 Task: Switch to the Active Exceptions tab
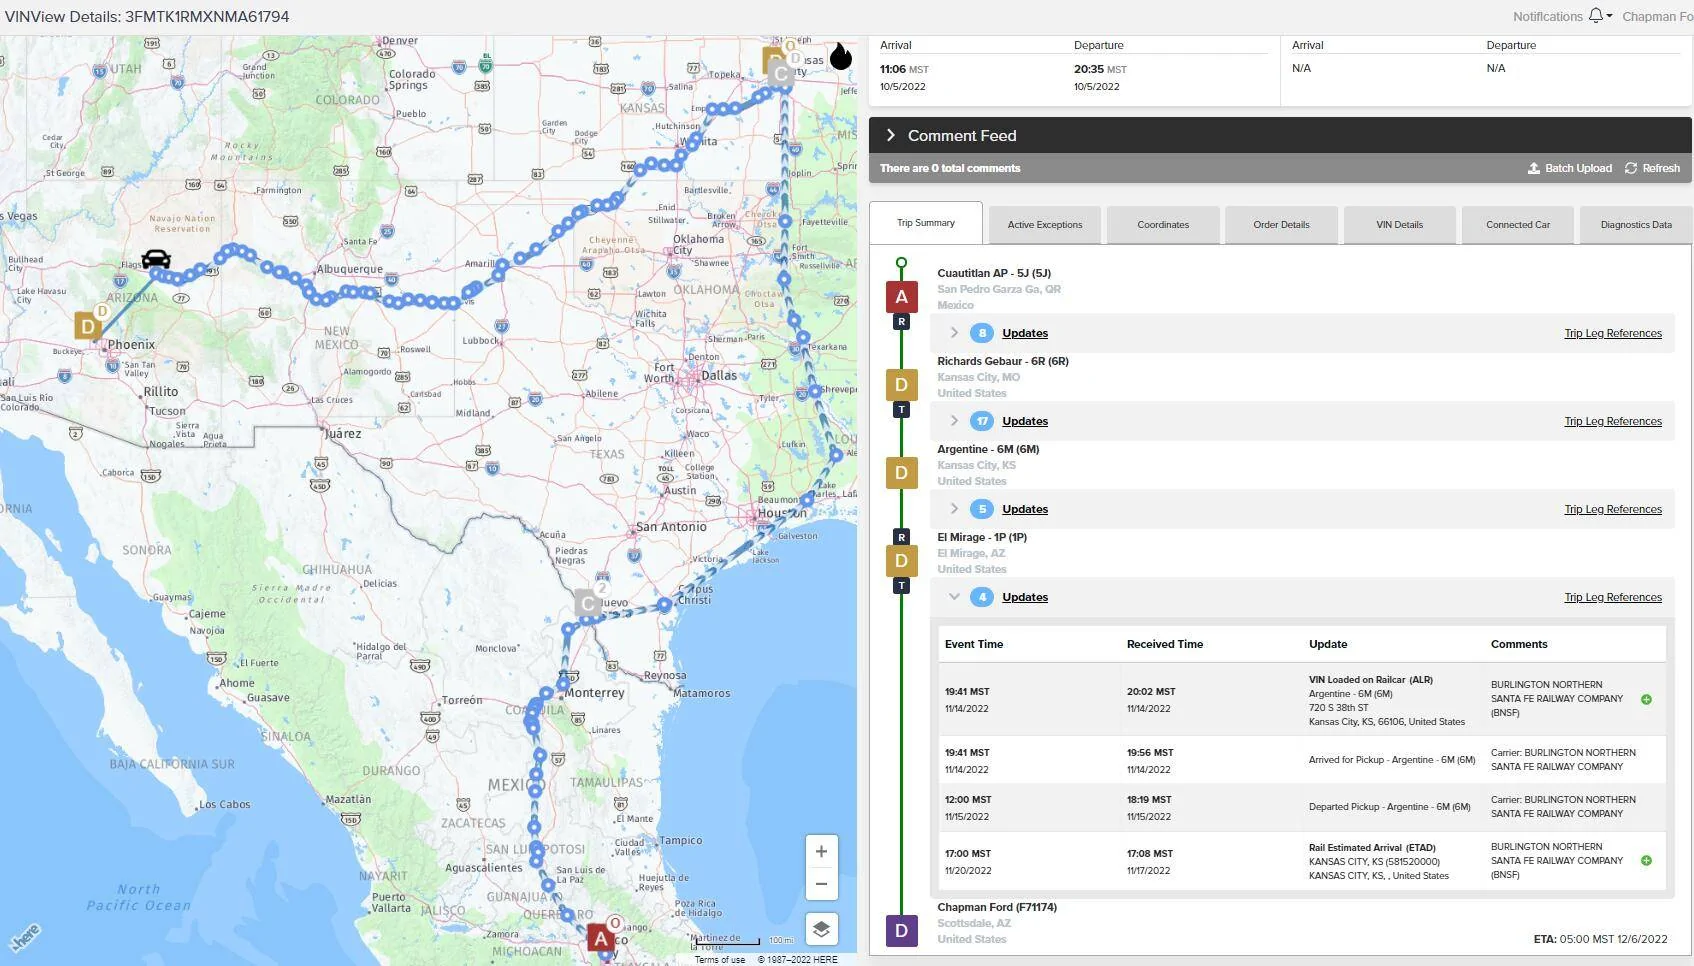(x=1045, y=225)
